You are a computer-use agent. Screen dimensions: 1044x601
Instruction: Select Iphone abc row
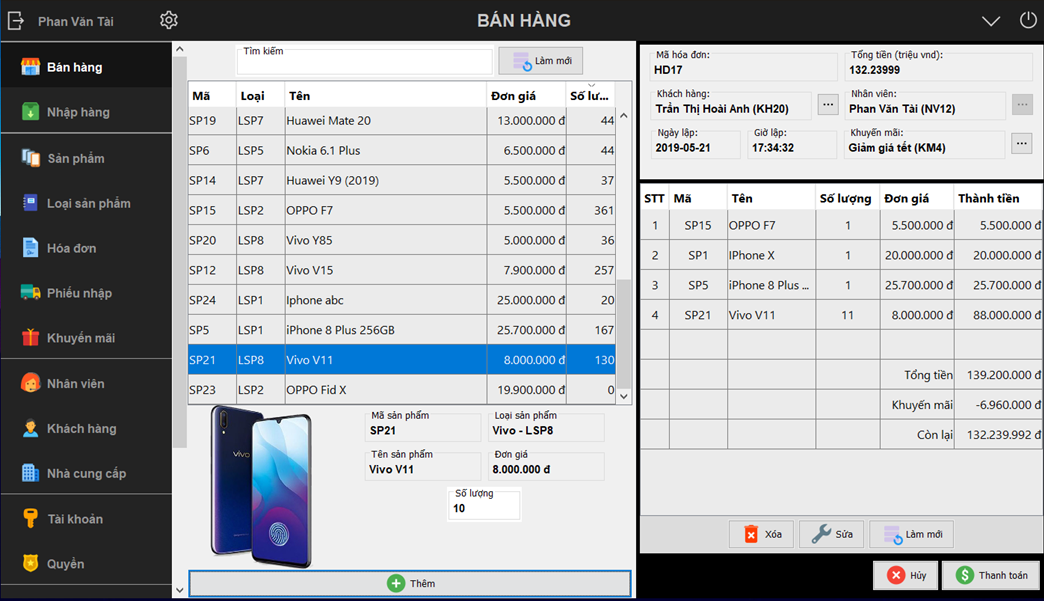click(x=402, y=300)
